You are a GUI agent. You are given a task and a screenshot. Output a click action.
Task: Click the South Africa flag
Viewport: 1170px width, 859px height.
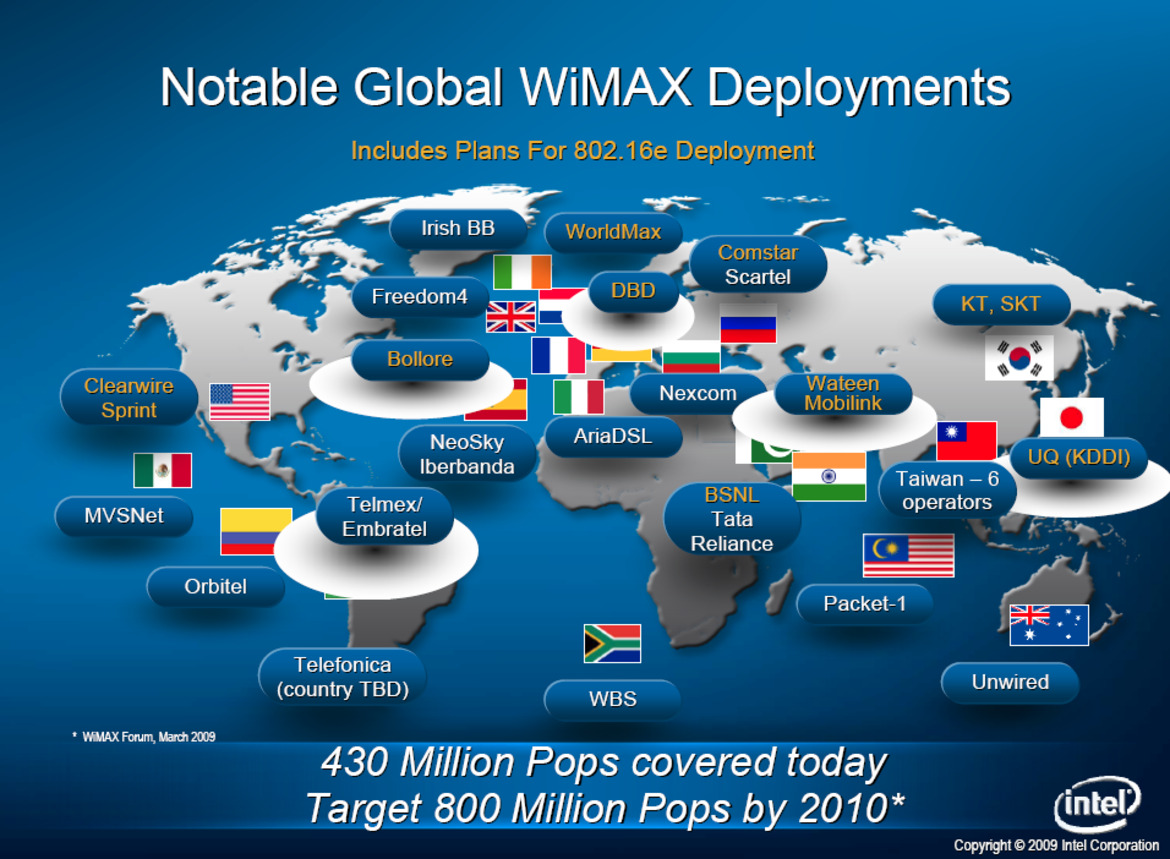point(612,643)
